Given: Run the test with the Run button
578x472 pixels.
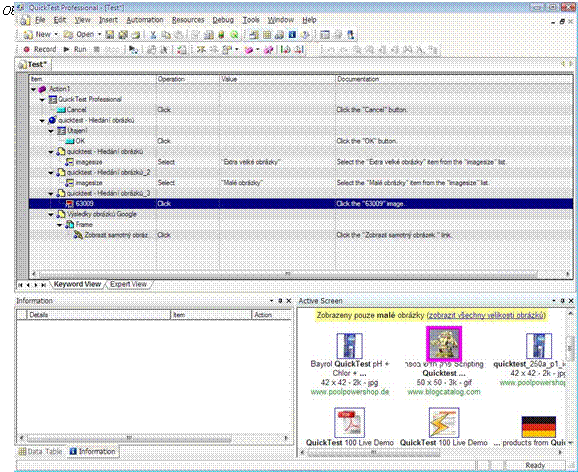Looking at the screenshot, I should click(75, 49).
